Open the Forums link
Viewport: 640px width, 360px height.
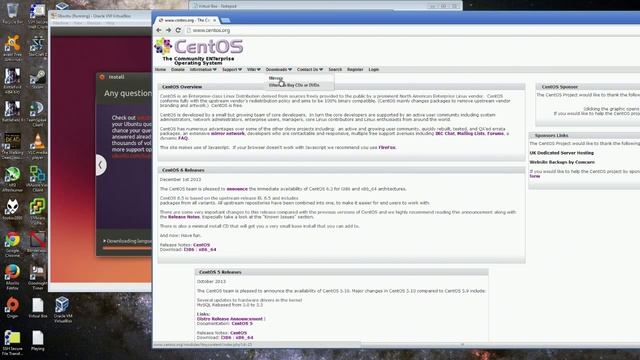(496, 133)
